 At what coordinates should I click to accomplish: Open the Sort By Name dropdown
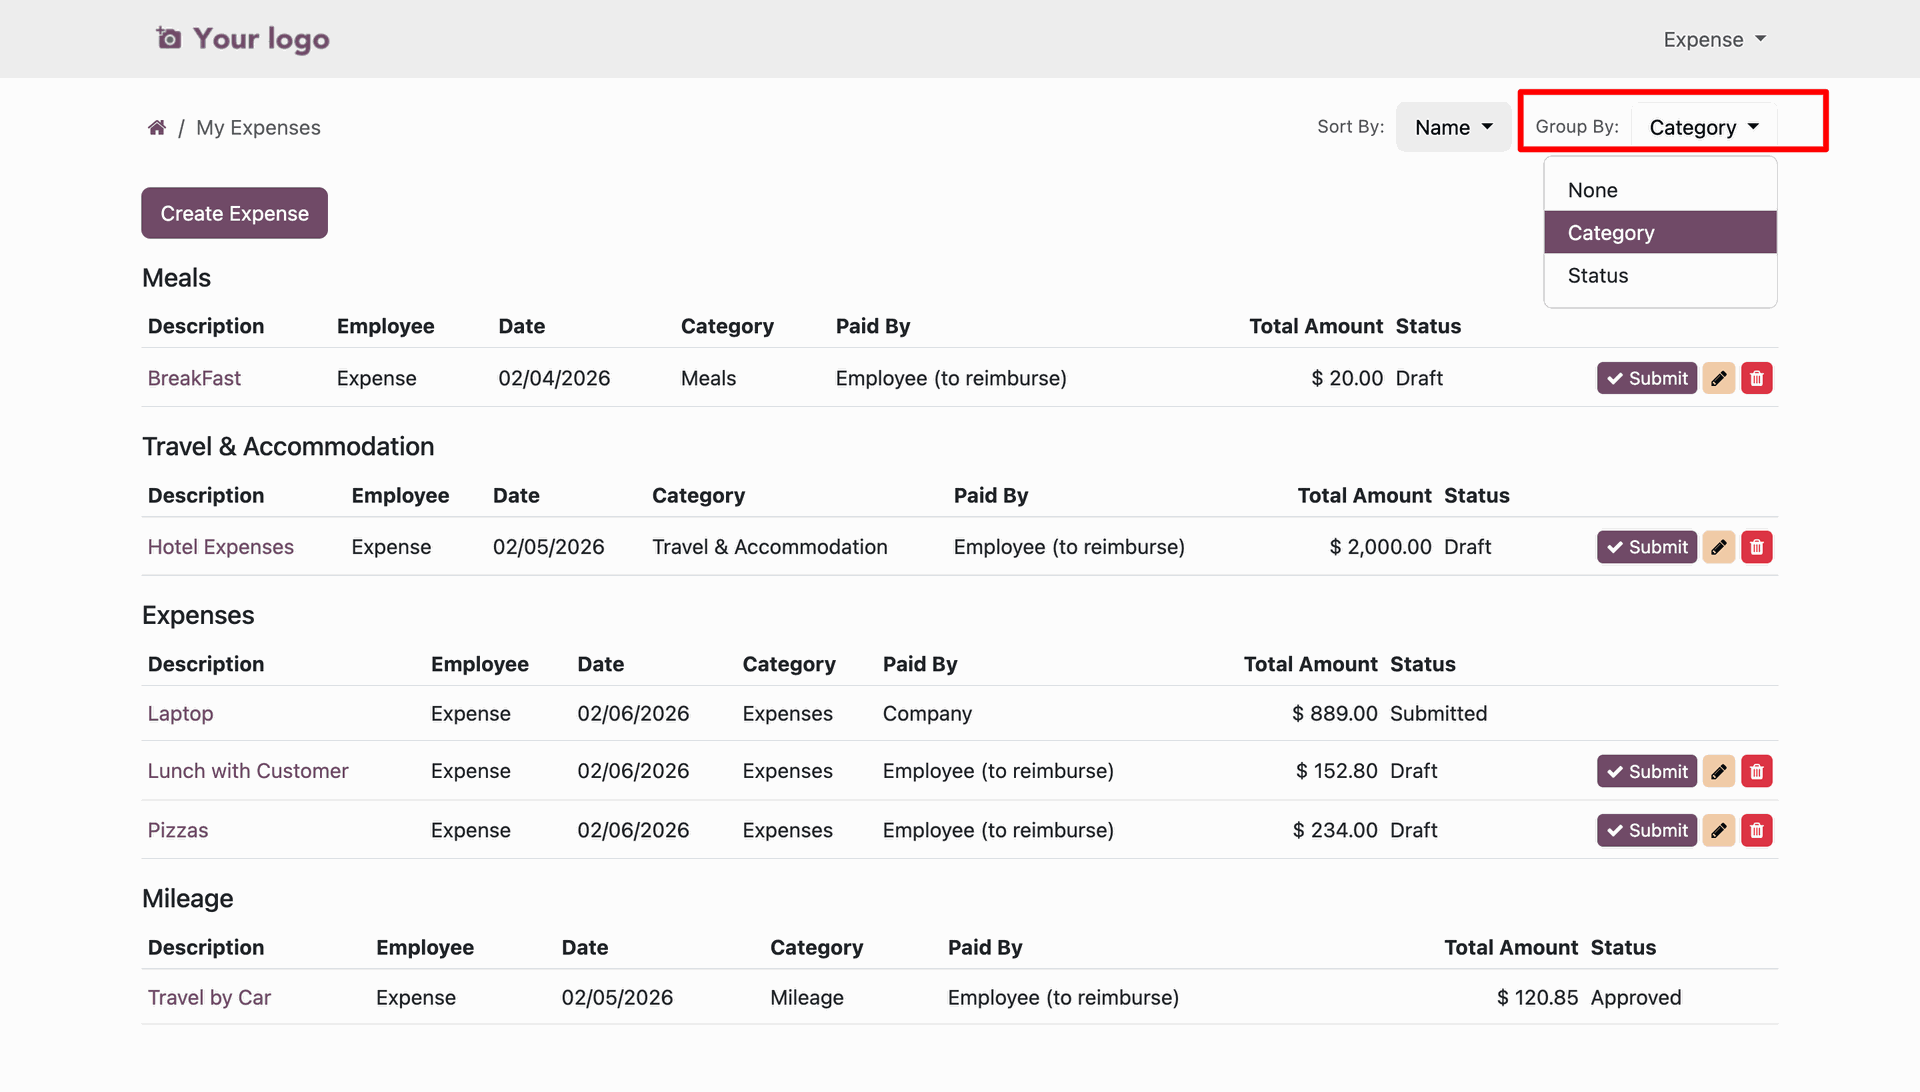pyautogui.click(x=1453, y=127)
